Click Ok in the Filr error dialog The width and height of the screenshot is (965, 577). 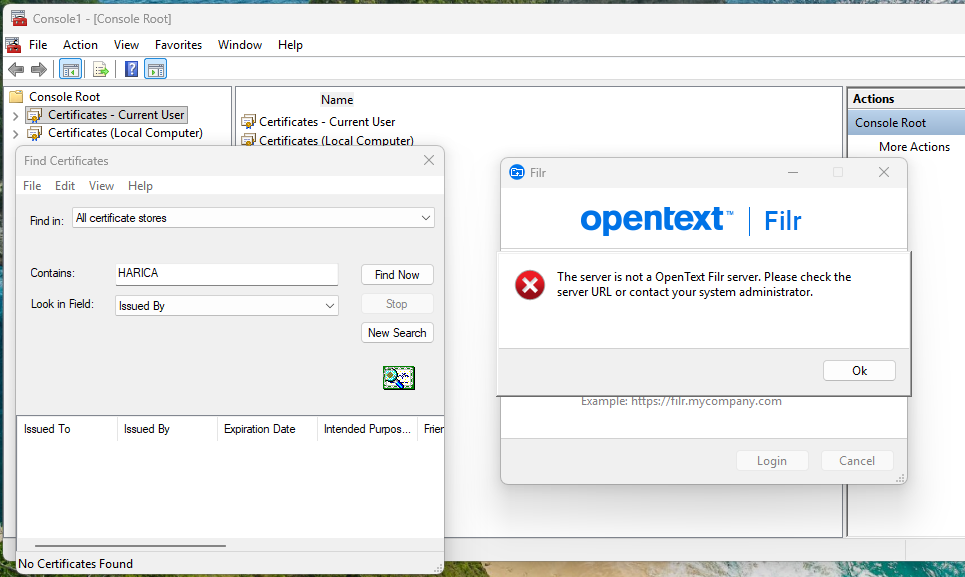(x=859, y=371)
